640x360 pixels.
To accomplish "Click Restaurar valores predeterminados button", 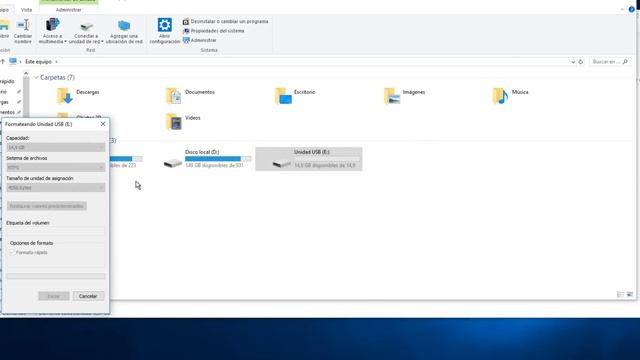I will click(47, 206).
